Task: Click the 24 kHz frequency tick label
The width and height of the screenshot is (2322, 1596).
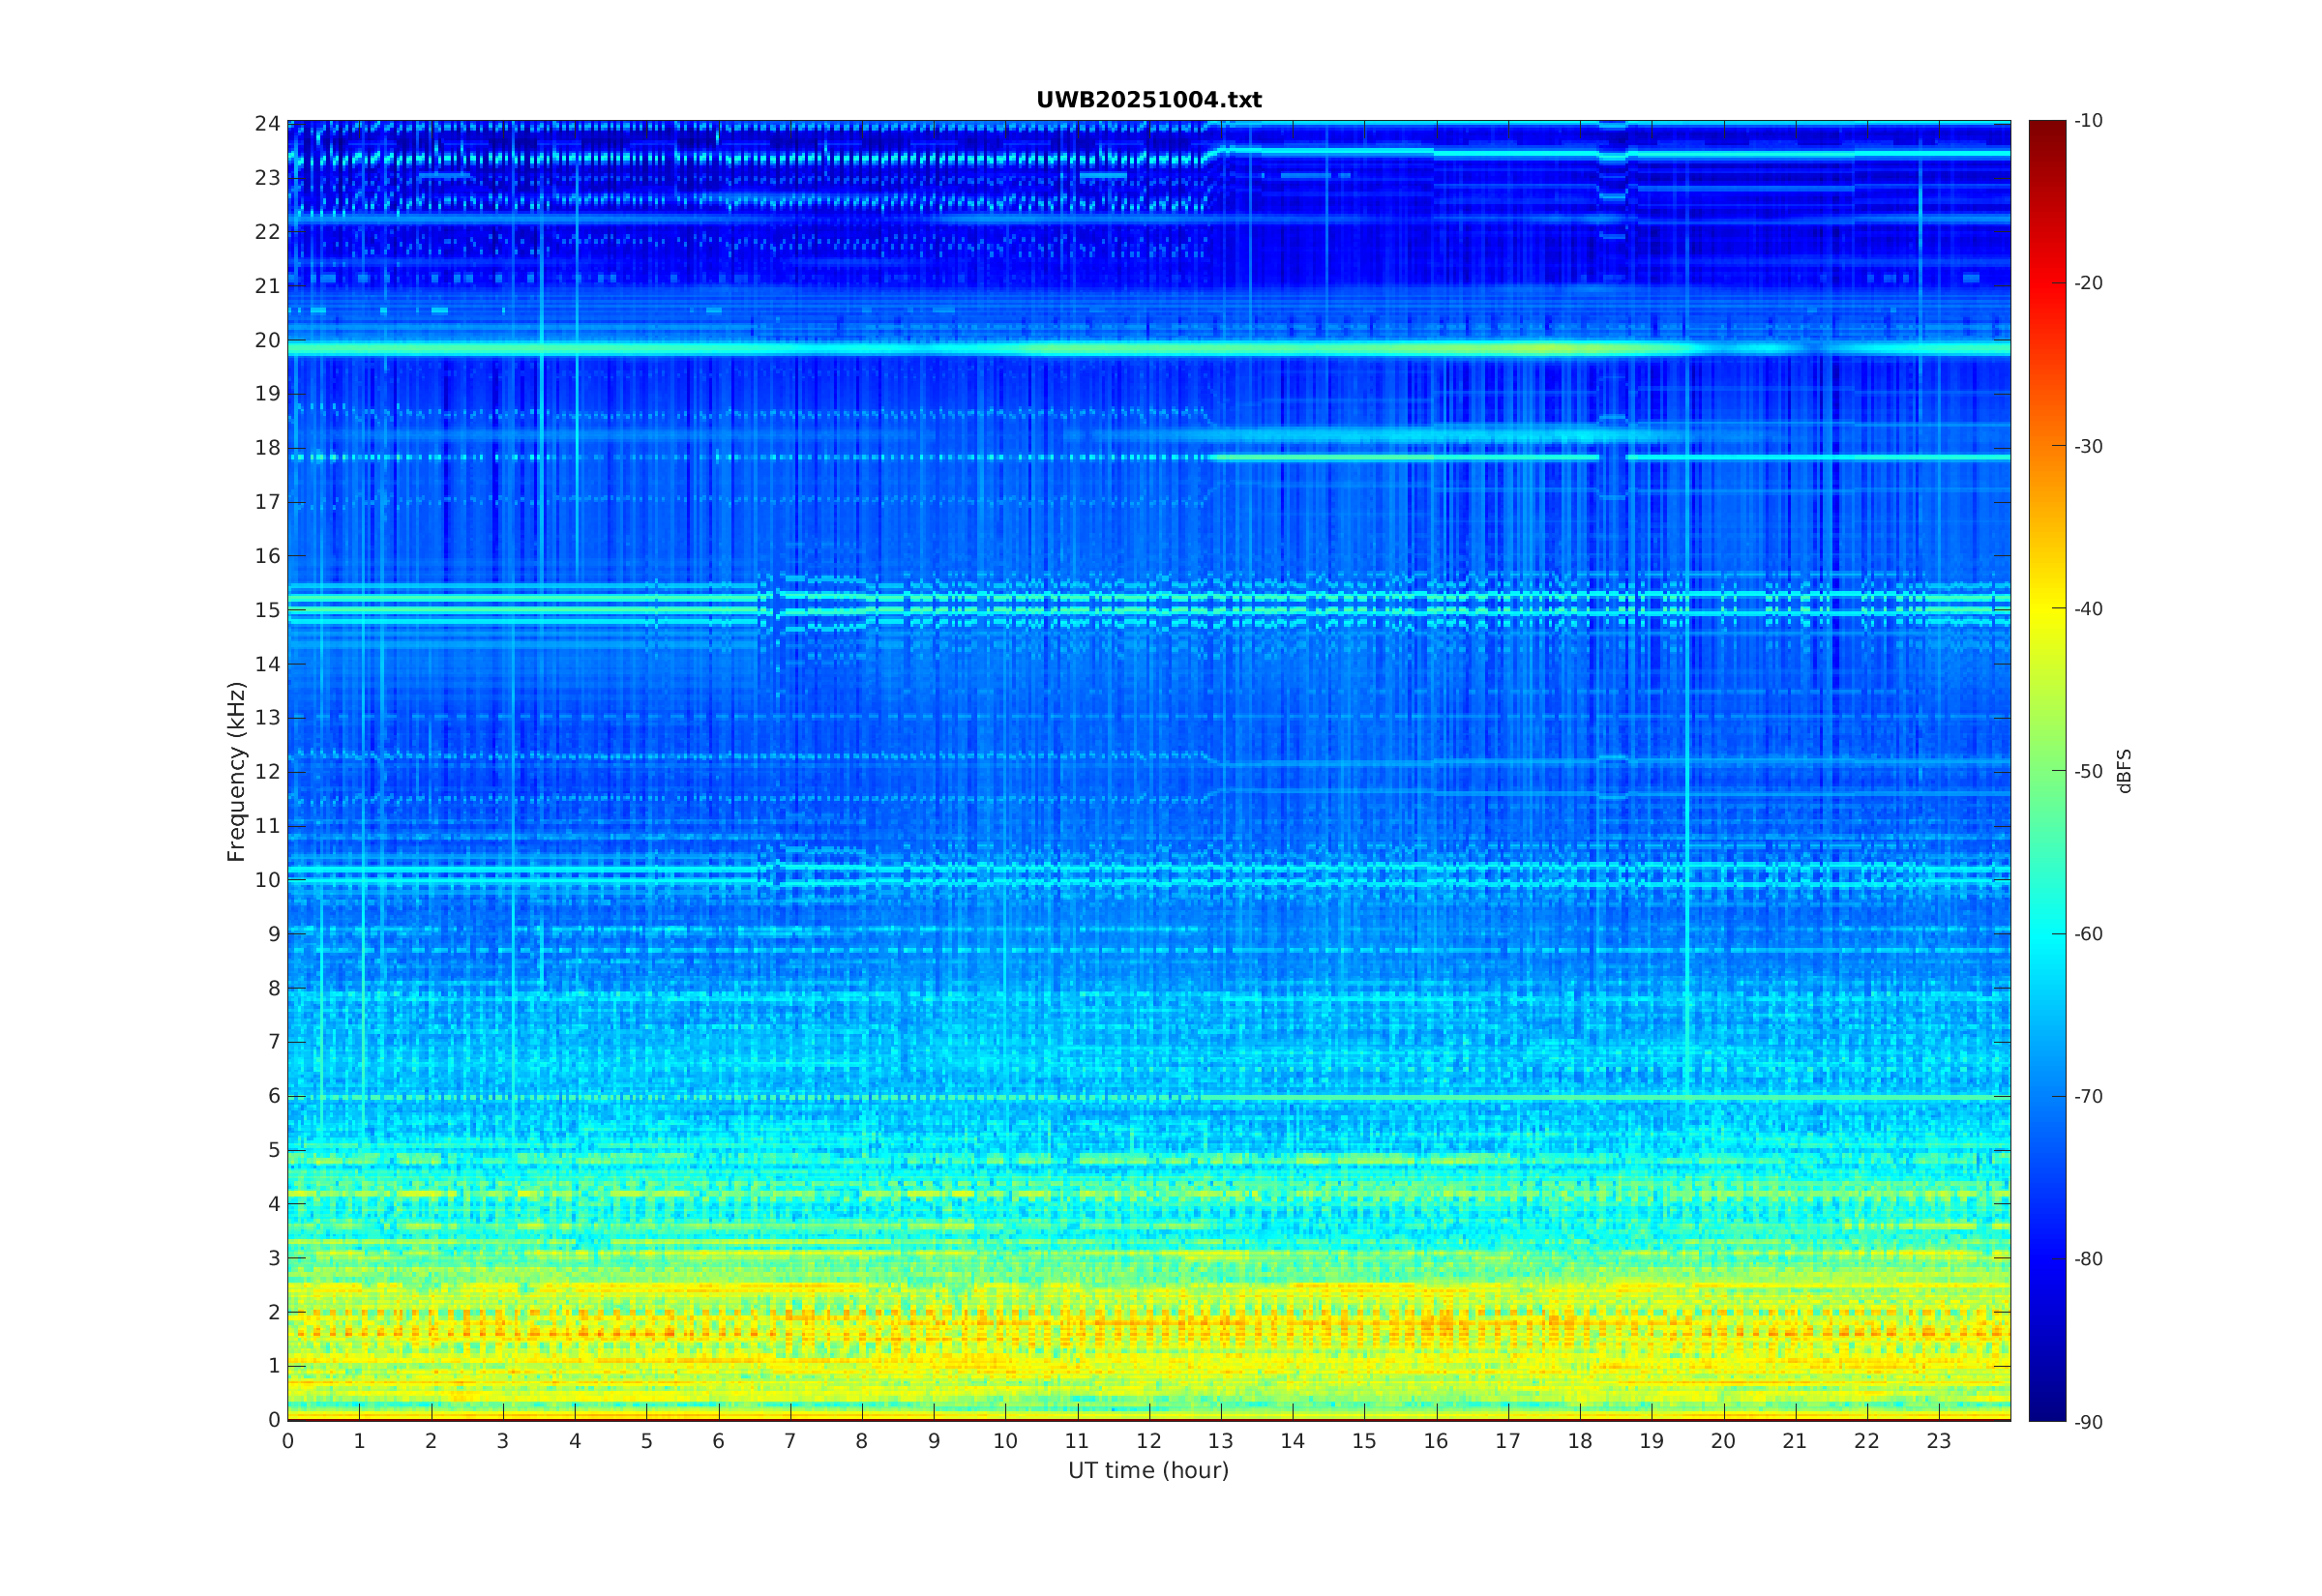Action: pos(267,124)
